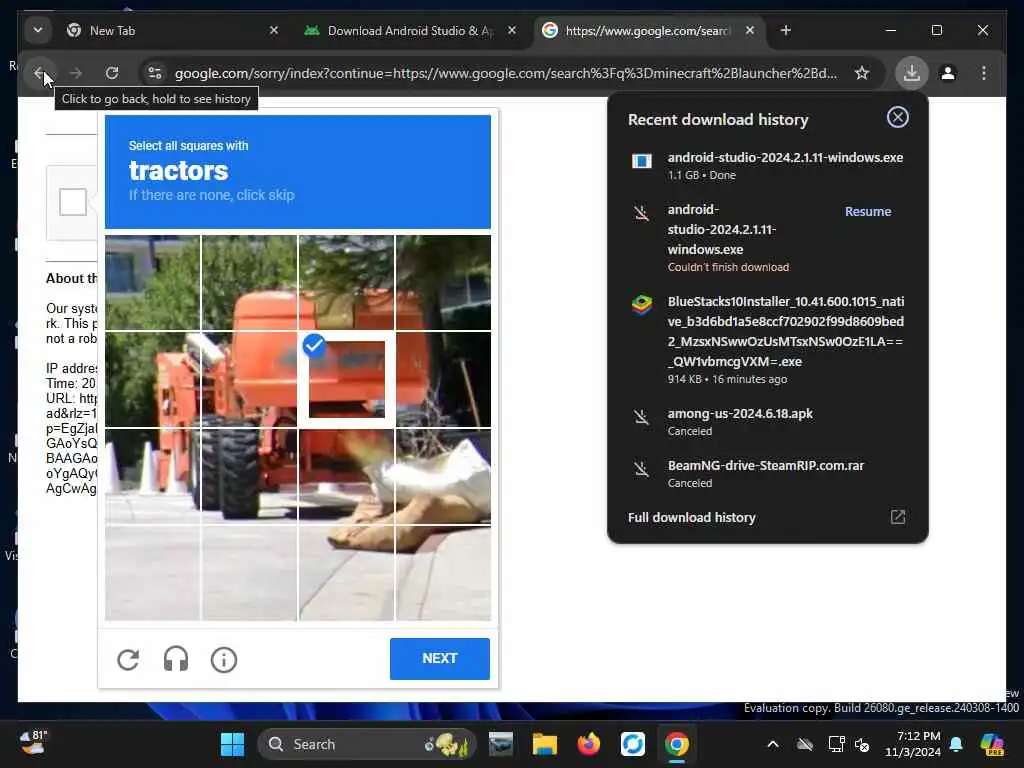Click the muted volume tray icon

(862, 744)
